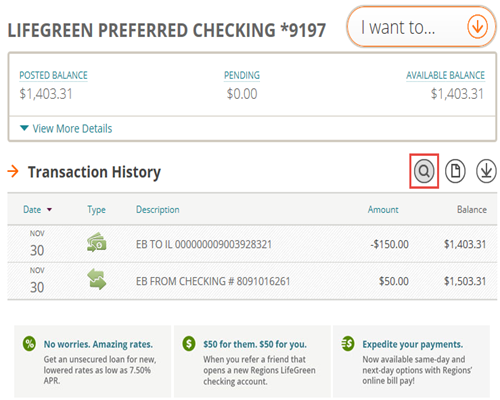The height and width of the screenshot is (400, 500).
Task: Click the percent icon on rates promo
Action: point(29,344)
